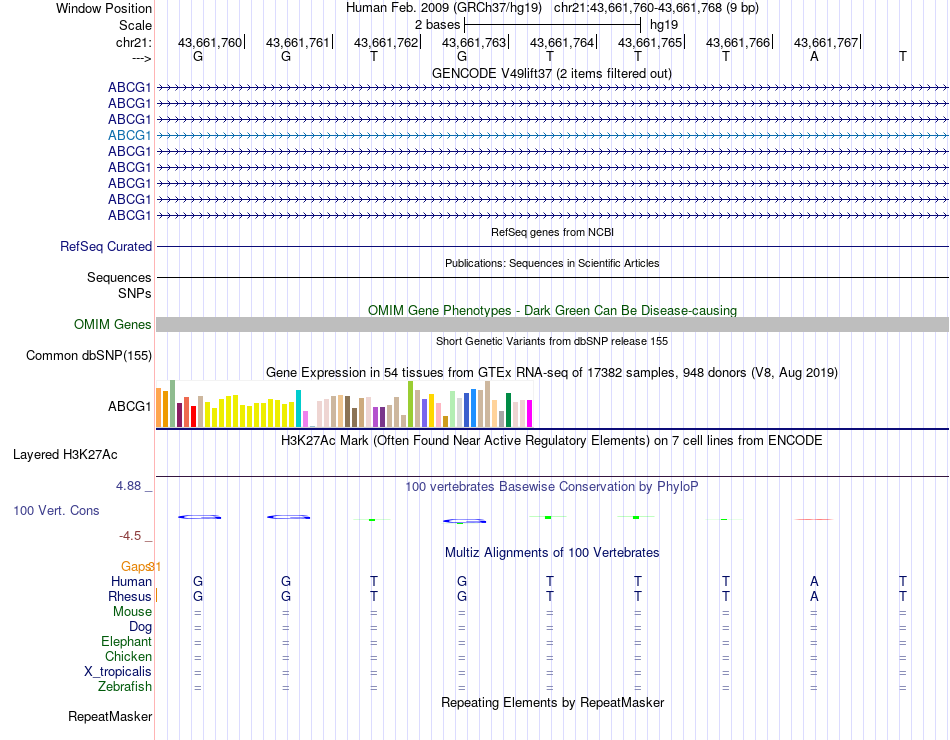
Task: Click the light-blue highlighted ABCG1 transcript label
Action: tap(129, 135)
